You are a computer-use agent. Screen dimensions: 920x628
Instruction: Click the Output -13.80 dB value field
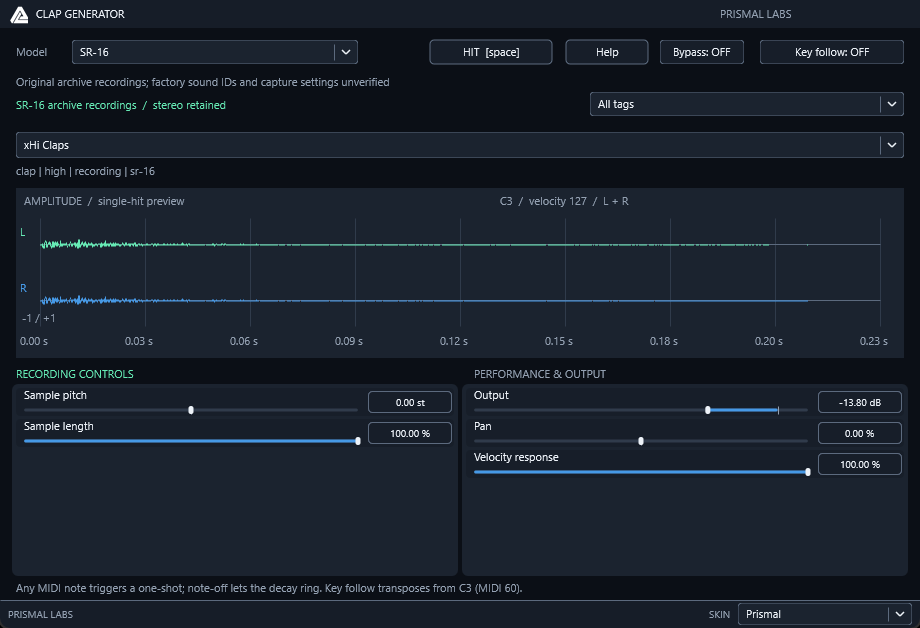[860, 402]
